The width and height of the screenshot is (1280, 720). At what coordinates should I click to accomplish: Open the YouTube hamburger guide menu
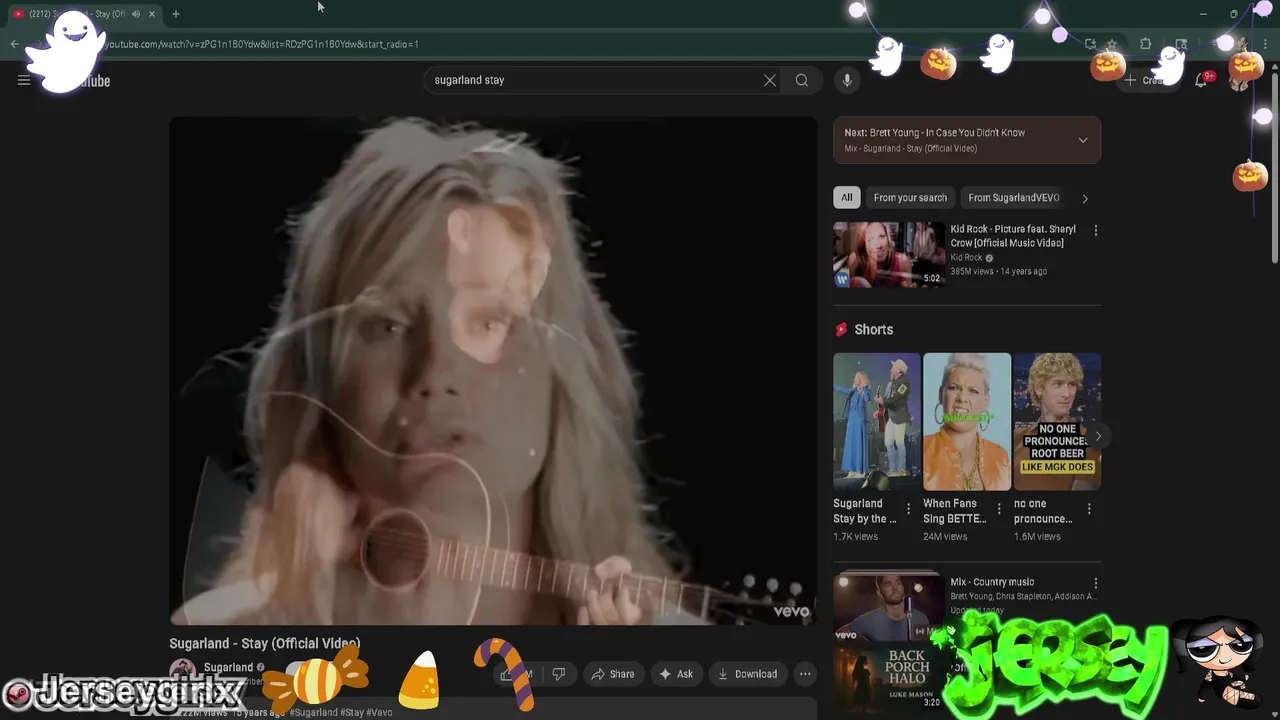coord(24,80)
